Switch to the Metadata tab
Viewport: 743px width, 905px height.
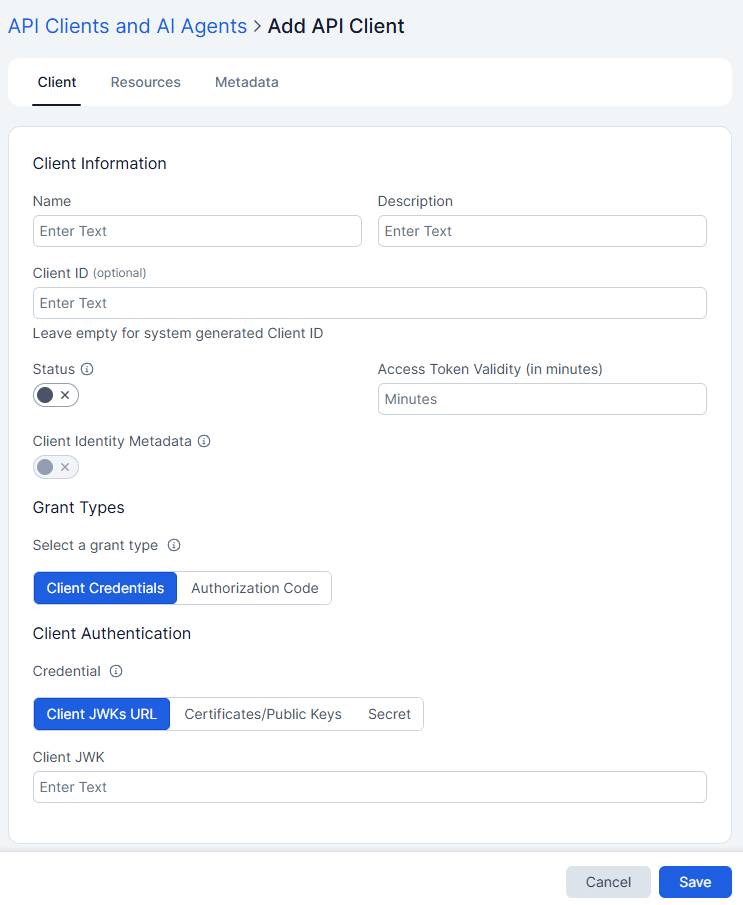click(x=247, y=82)
